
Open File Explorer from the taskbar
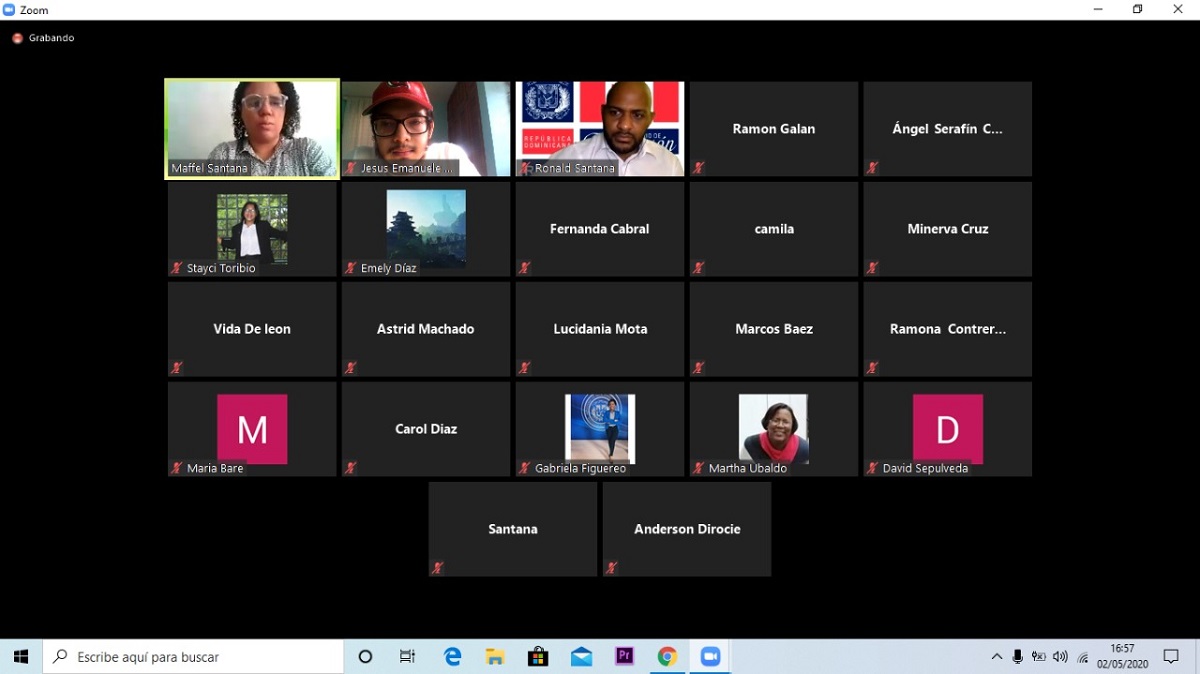[x=495, y=657]
